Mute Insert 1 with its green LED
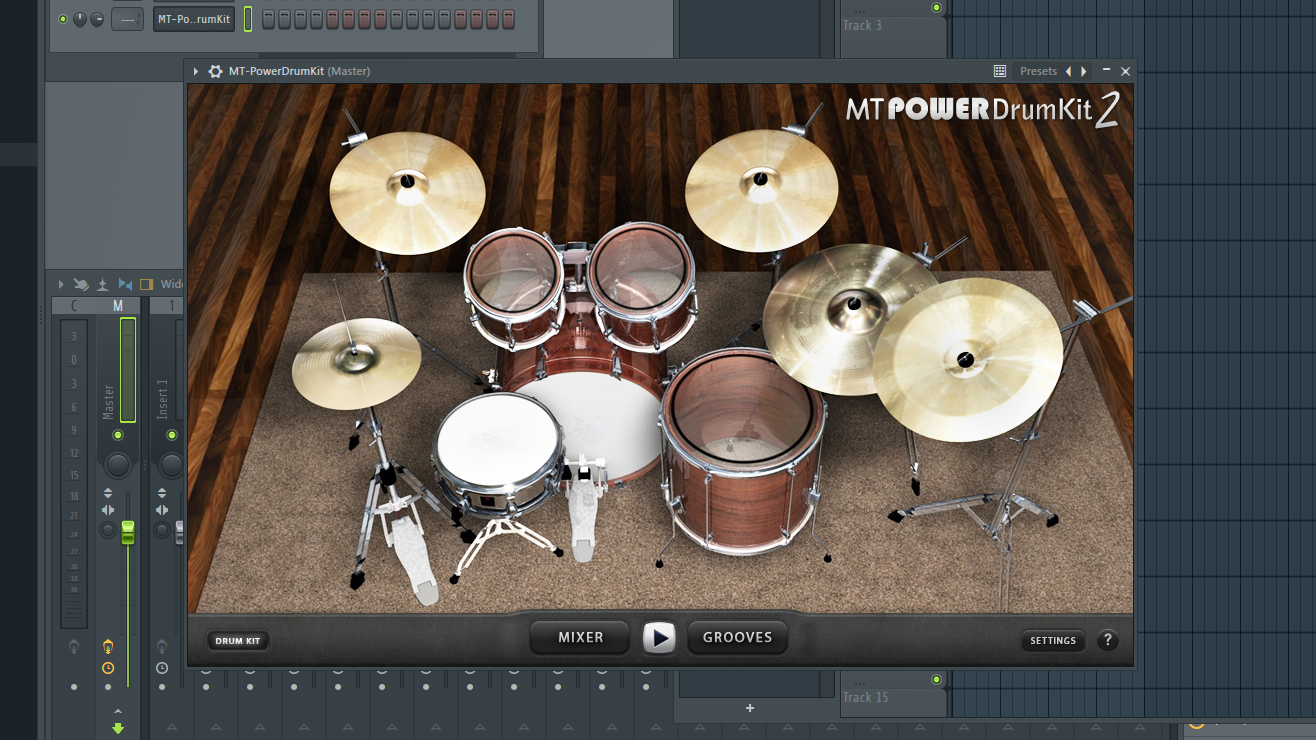This screenshot has width=1316, height=740. tap(172, 435)
